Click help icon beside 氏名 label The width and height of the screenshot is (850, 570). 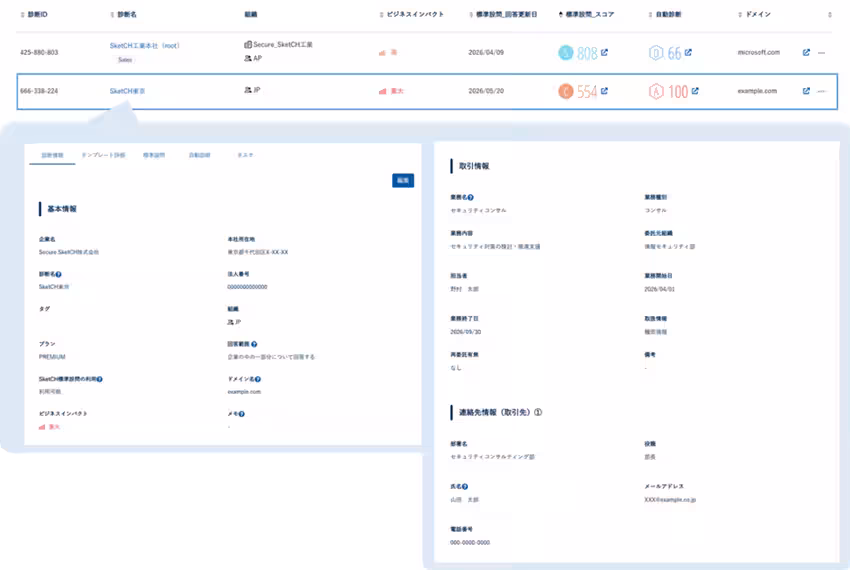pos(465,487)
